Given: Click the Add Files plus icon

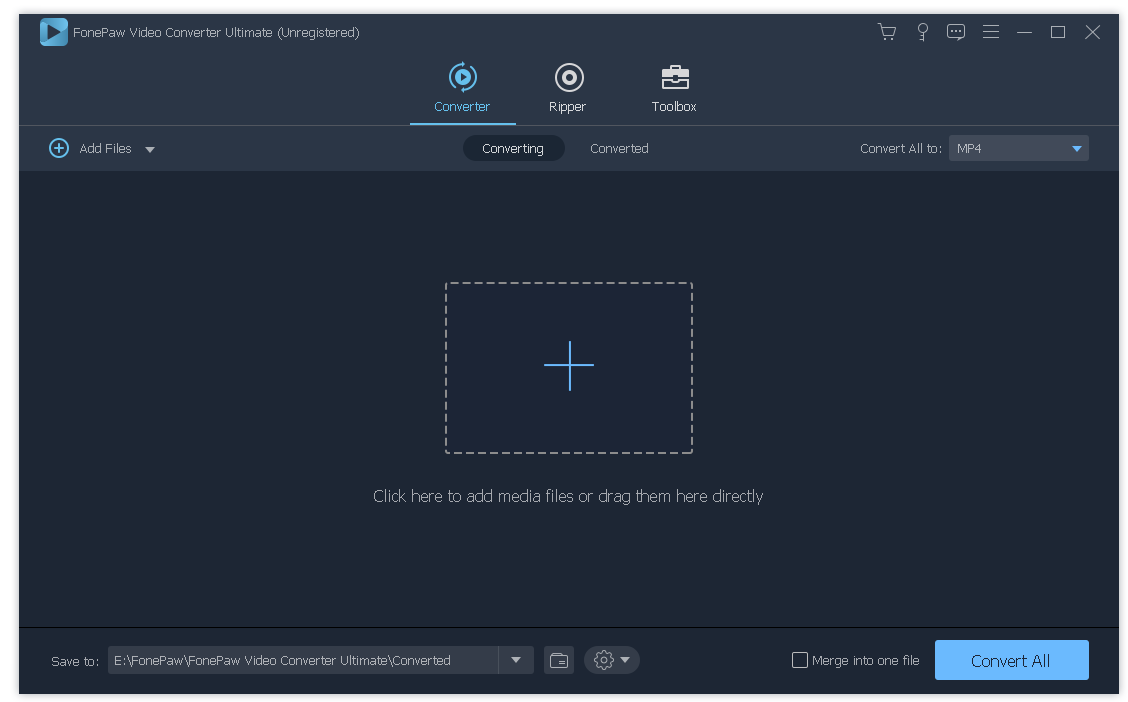Looking at the screenshot, I should [x=59, y=148].
